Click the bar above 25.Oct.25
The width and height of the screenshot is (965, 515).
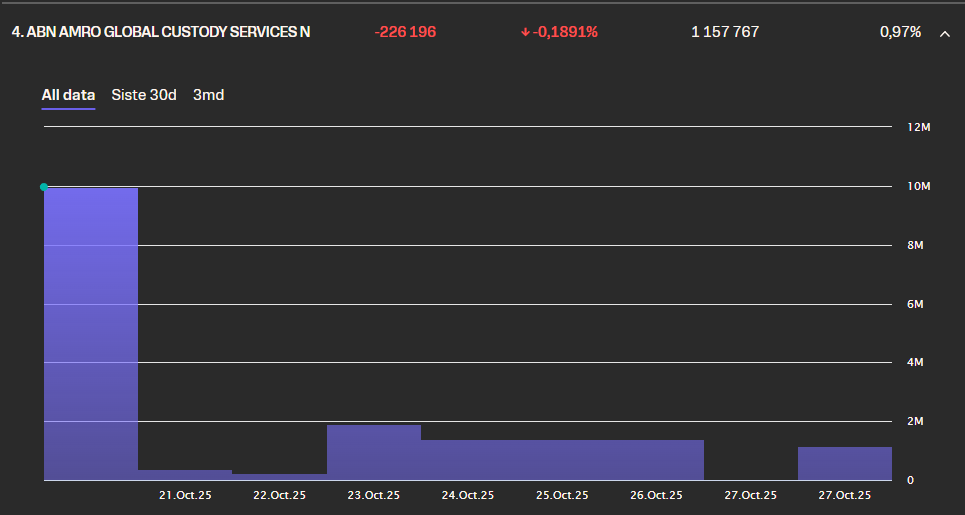(562, 459)
